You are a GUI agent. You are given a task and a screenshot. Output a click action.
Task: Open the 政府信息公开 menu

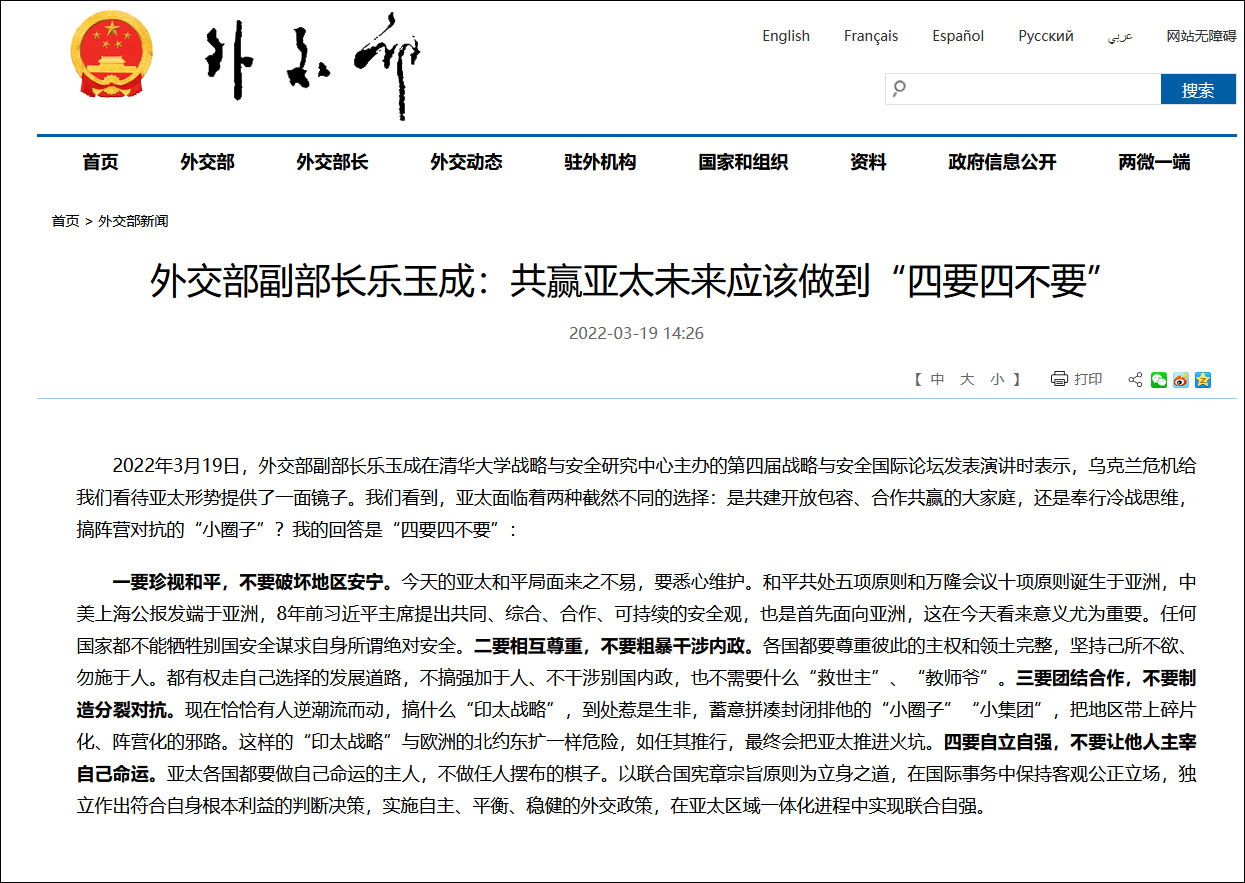coord(1001,162)
